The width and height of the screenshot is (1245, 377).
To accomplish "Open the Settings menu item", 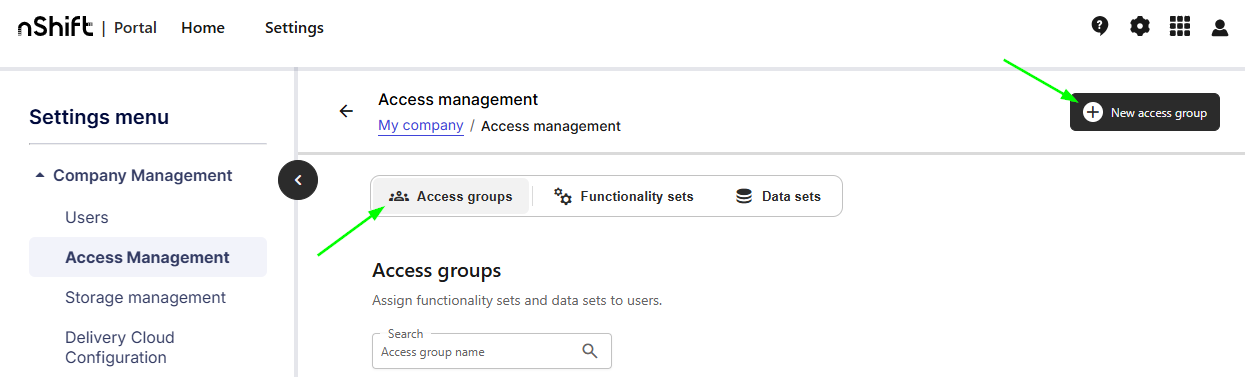I will [x=294, y=28].
